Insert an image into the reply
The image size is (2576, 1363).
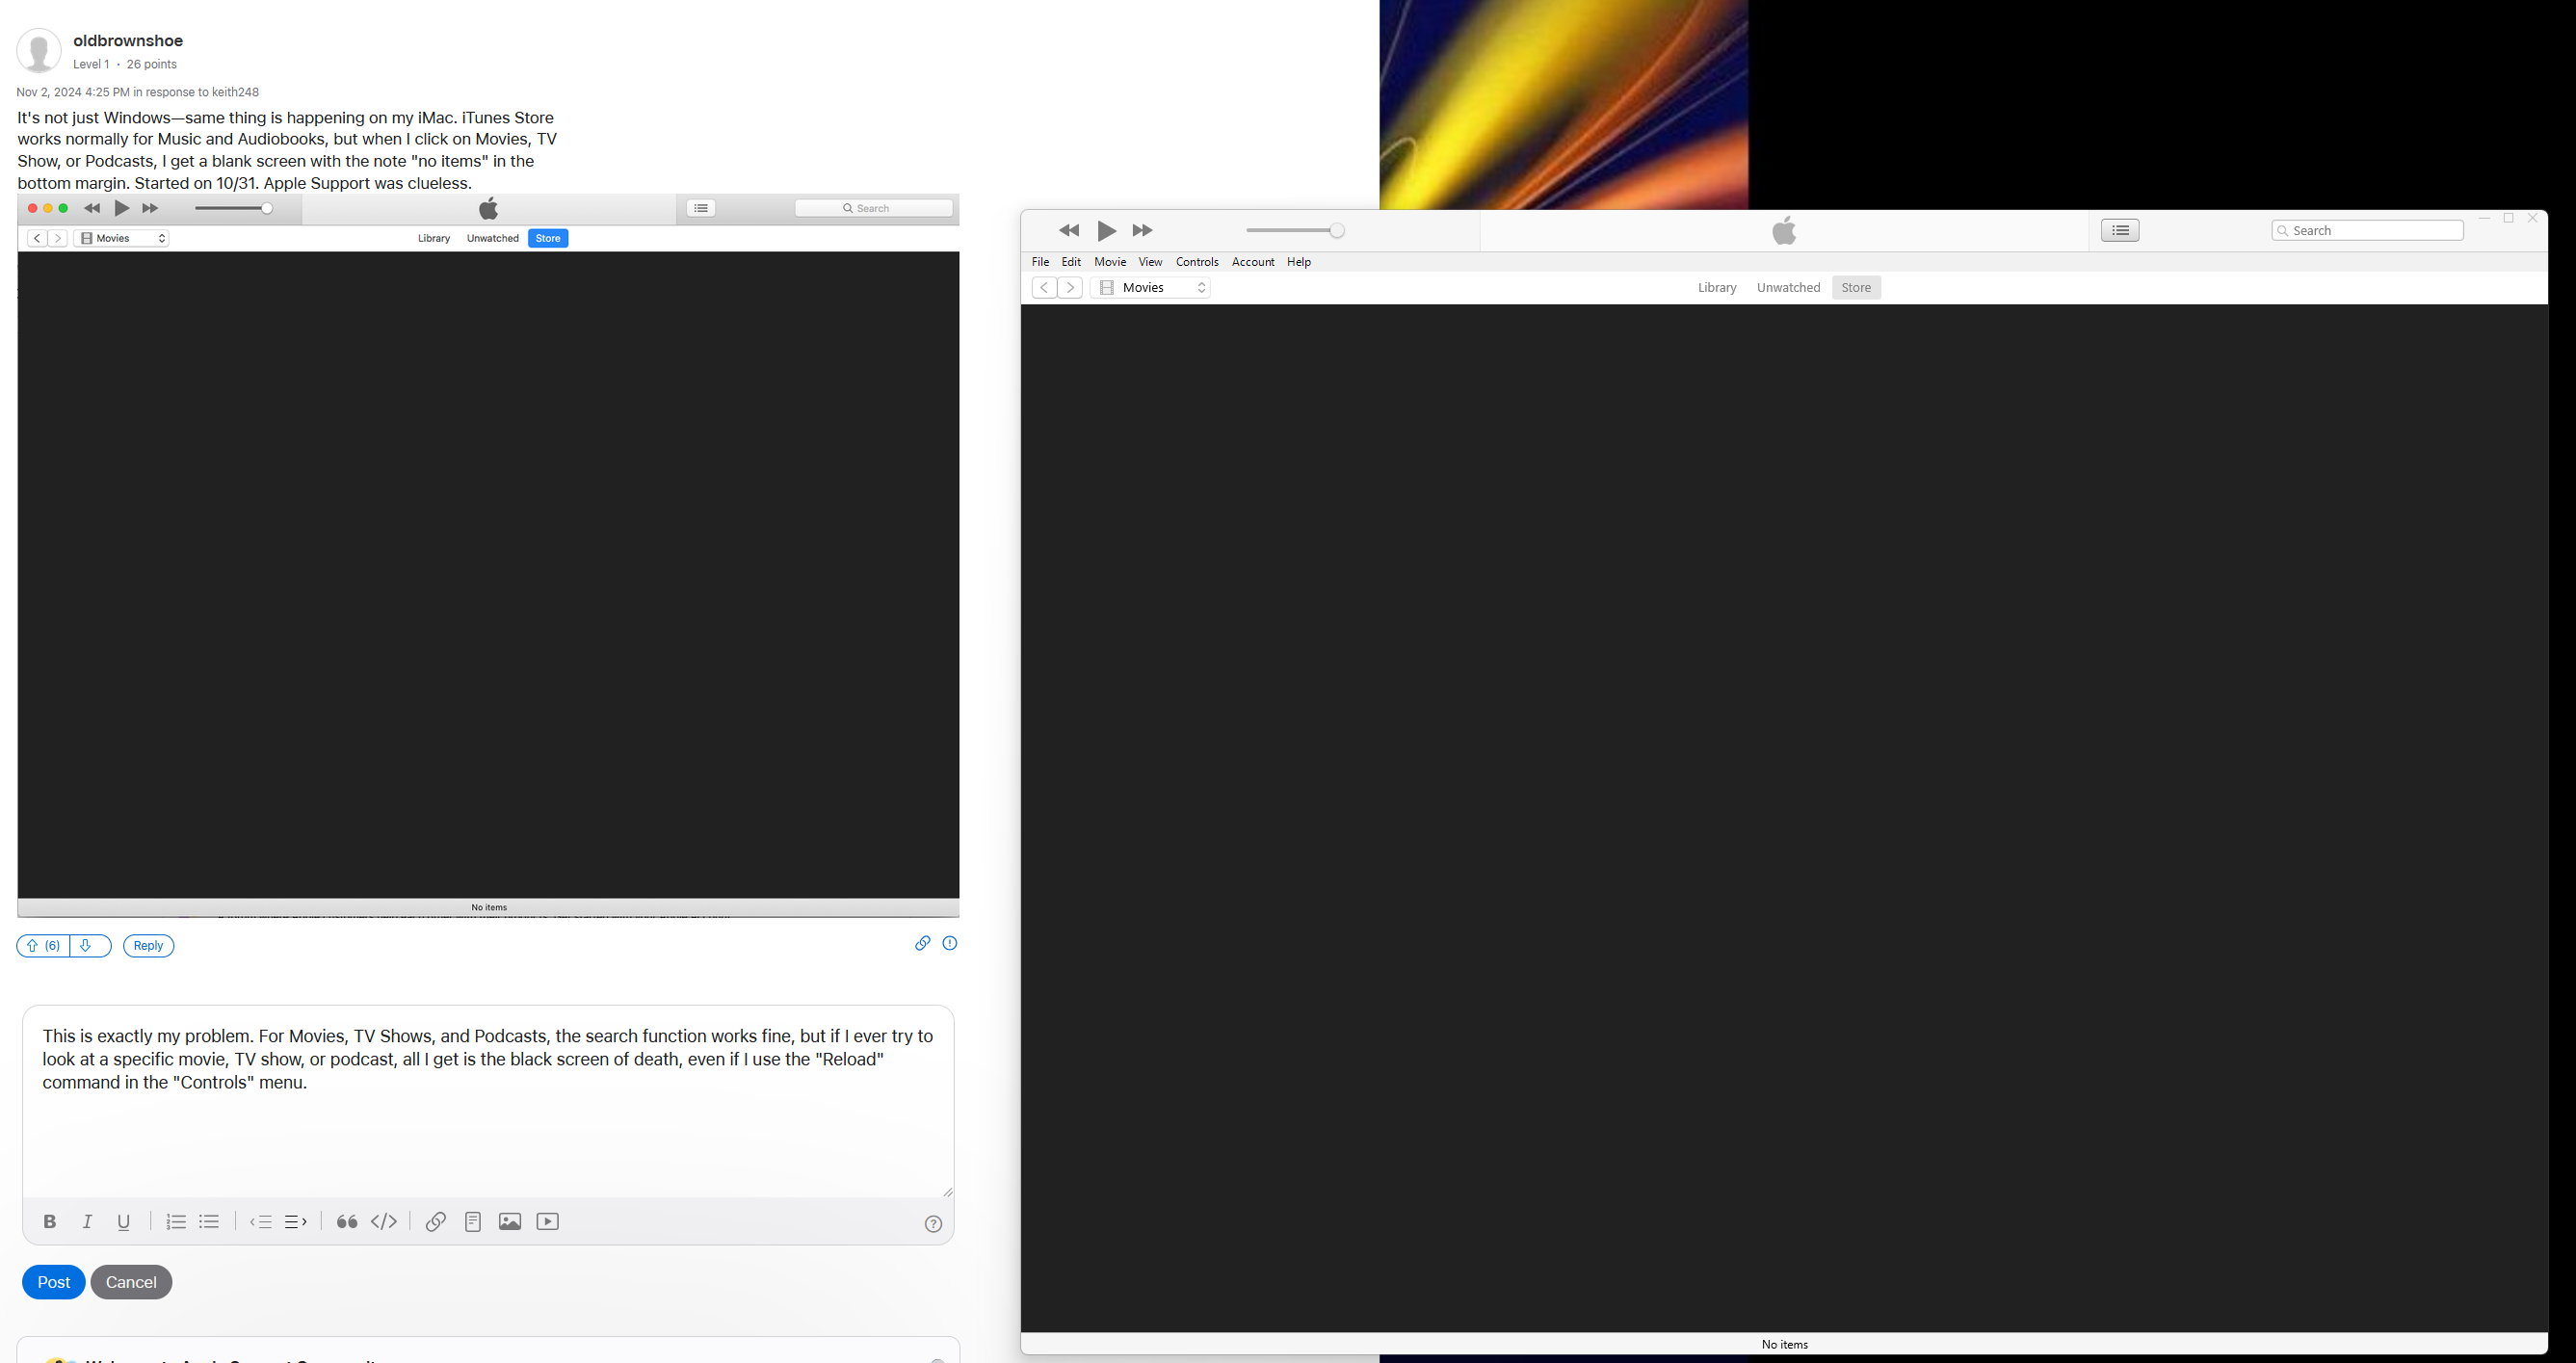coord(510,1222)
